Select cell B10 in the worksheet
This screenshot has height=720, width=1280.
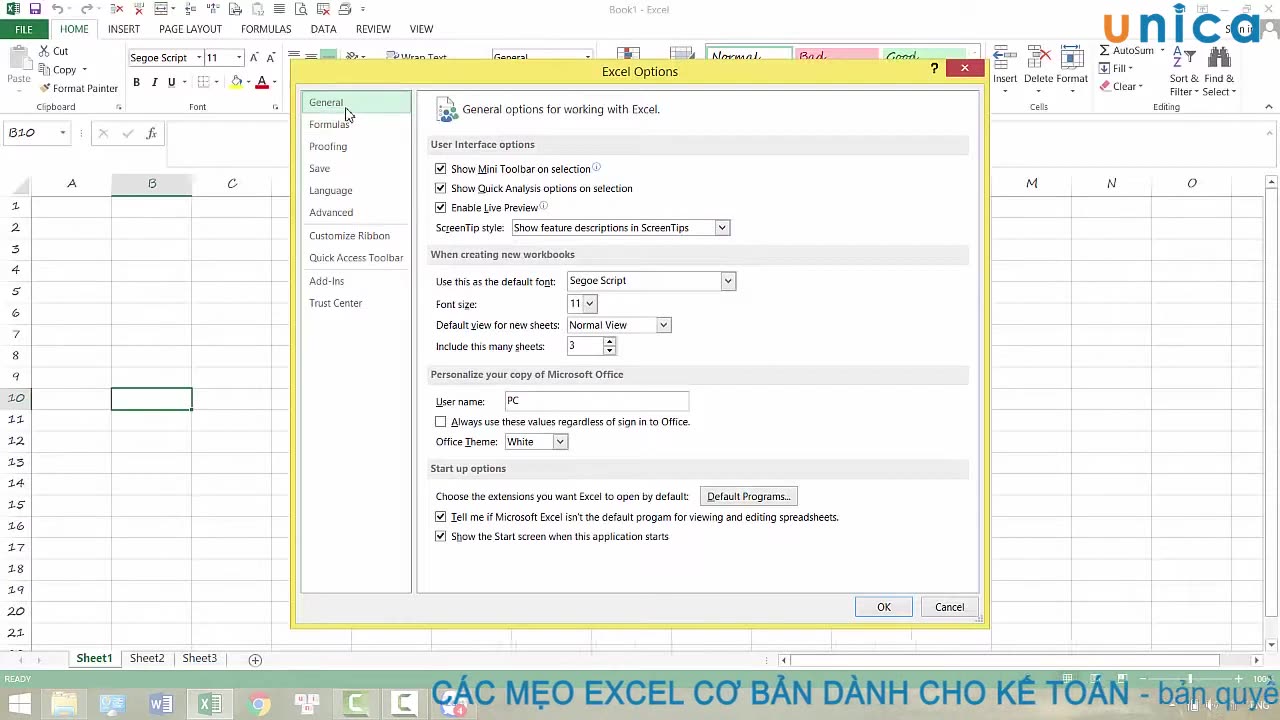coord(152,399)
